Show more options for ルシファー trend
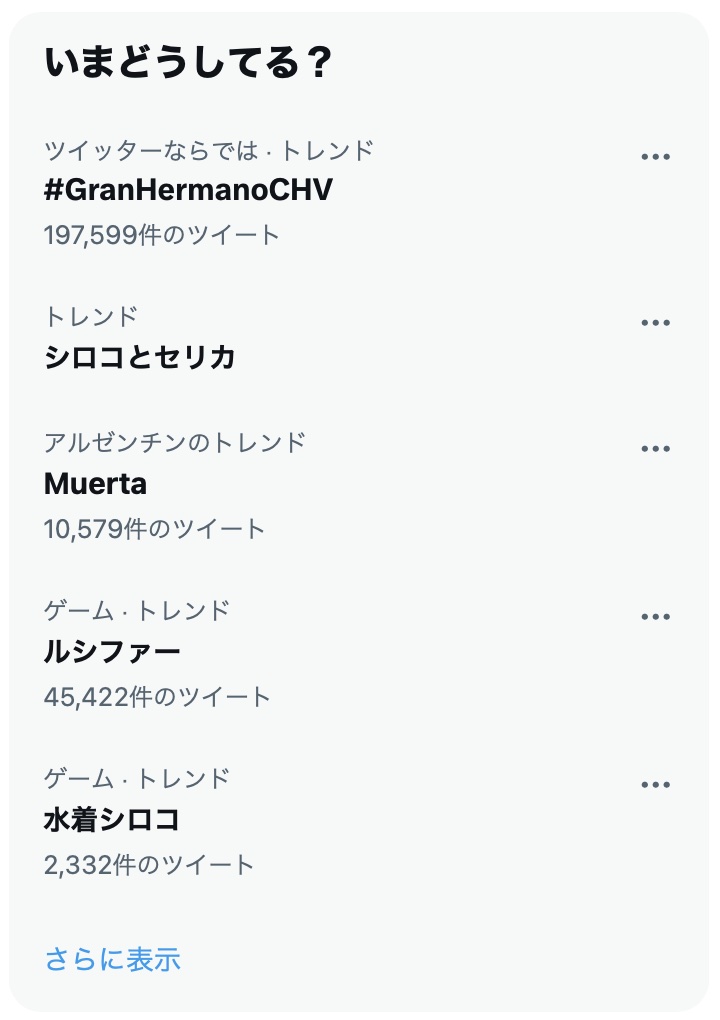 click(x=655, y=617)
